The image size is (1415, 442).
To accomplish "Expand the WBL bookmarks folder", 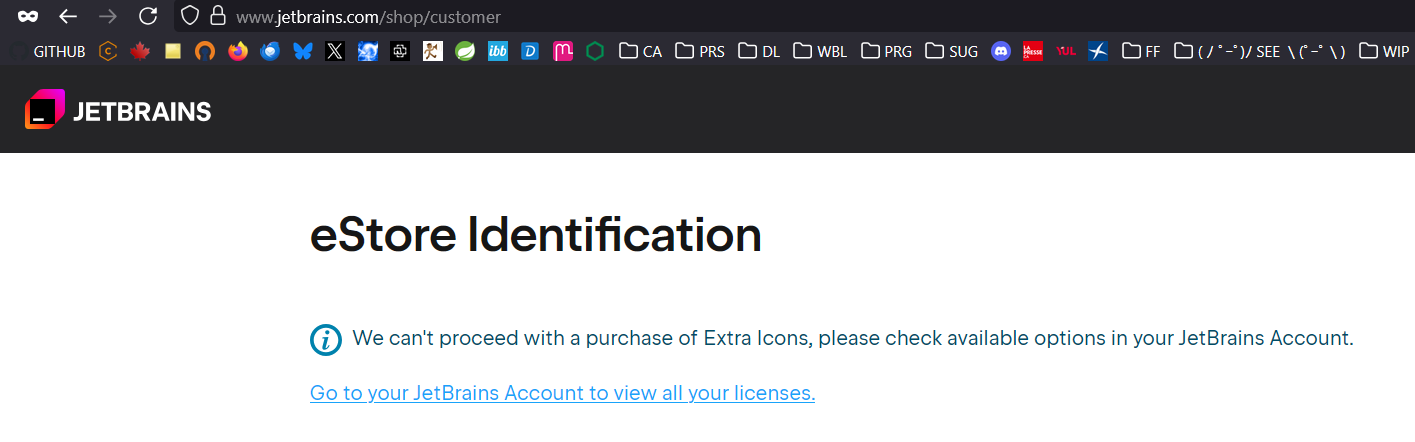I will [819, 51].
